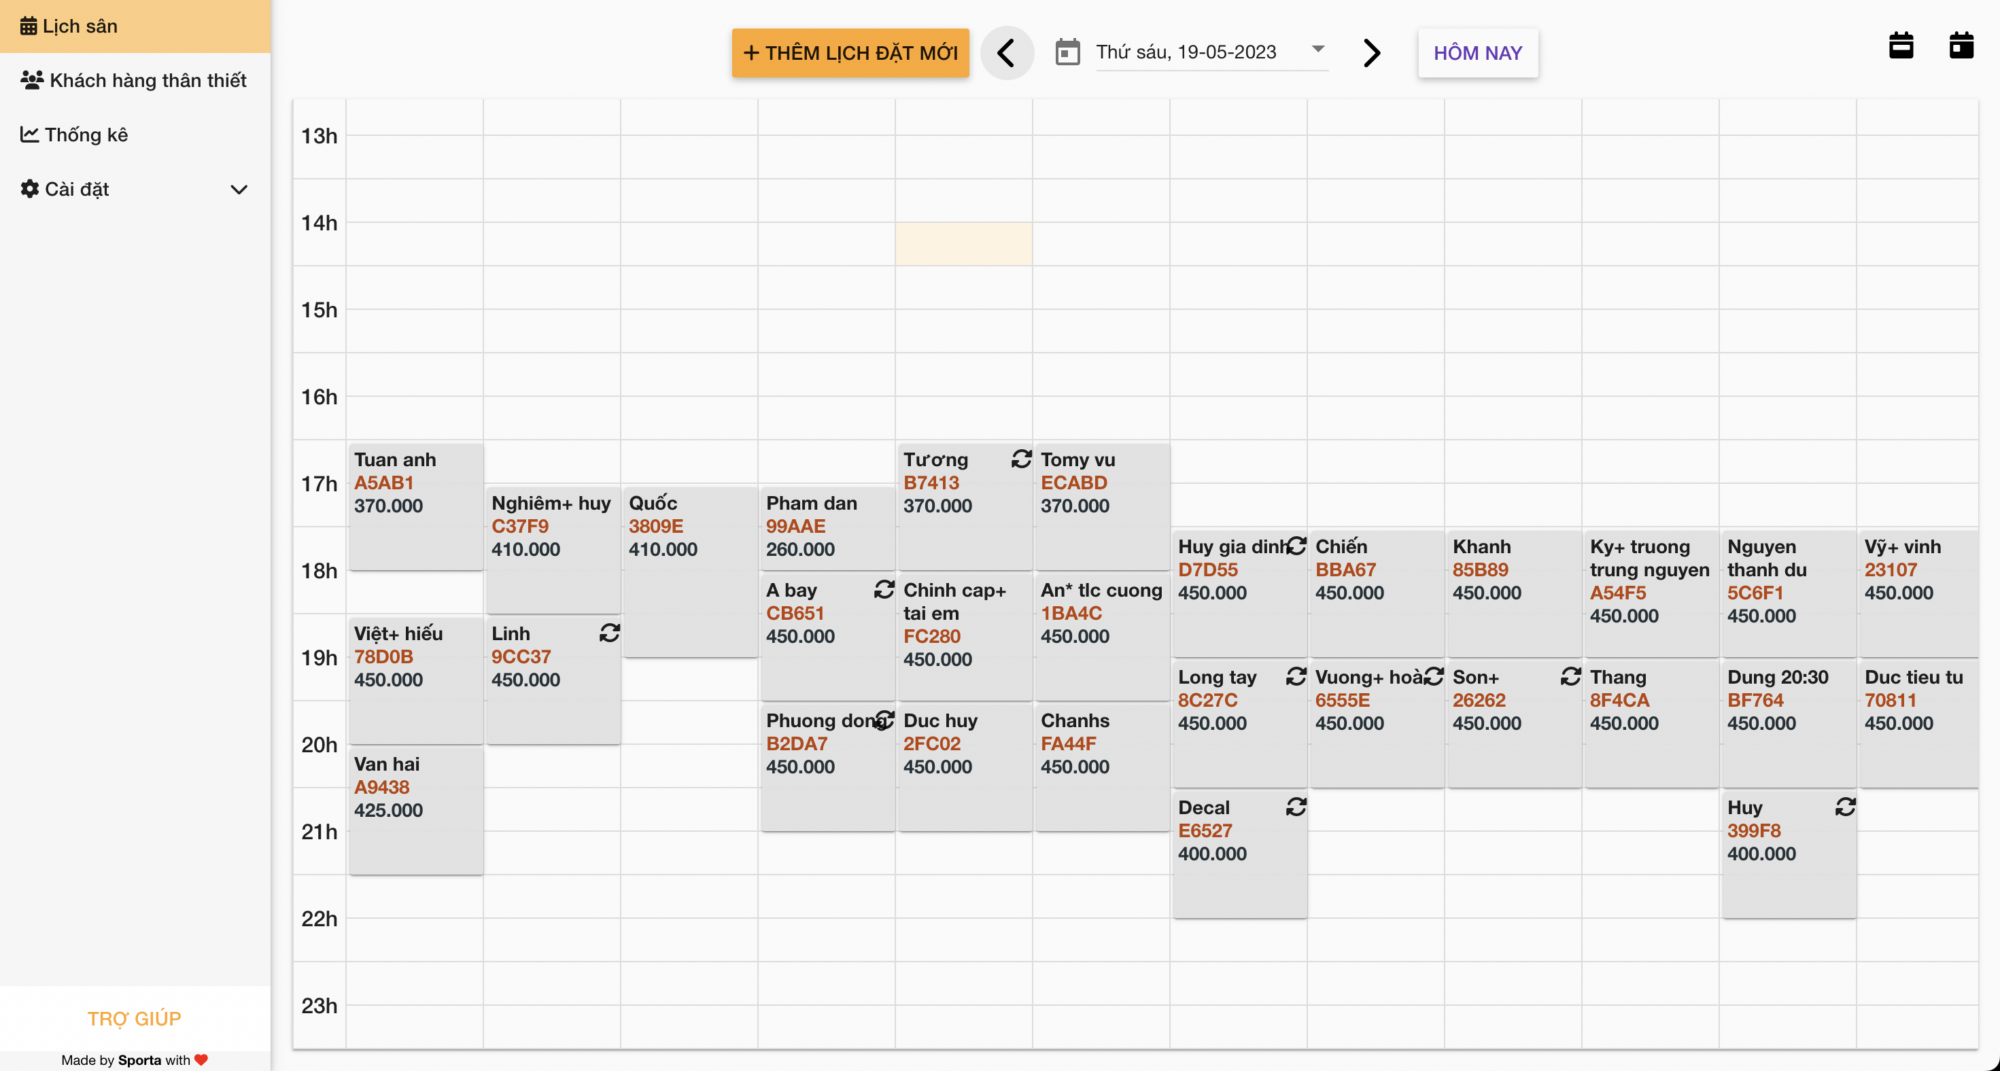Click the heart icon in footer
This screenshot has height=1071, width=2000.
[201, 1060]
